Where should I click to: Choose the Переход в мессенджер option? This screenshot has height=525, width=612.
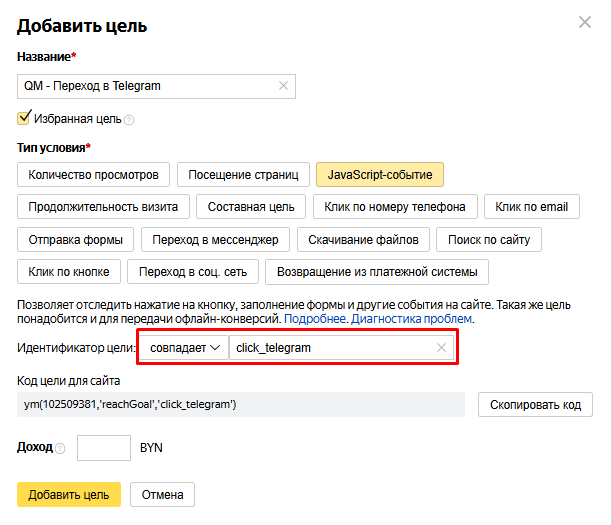click(x=215, y=240)
